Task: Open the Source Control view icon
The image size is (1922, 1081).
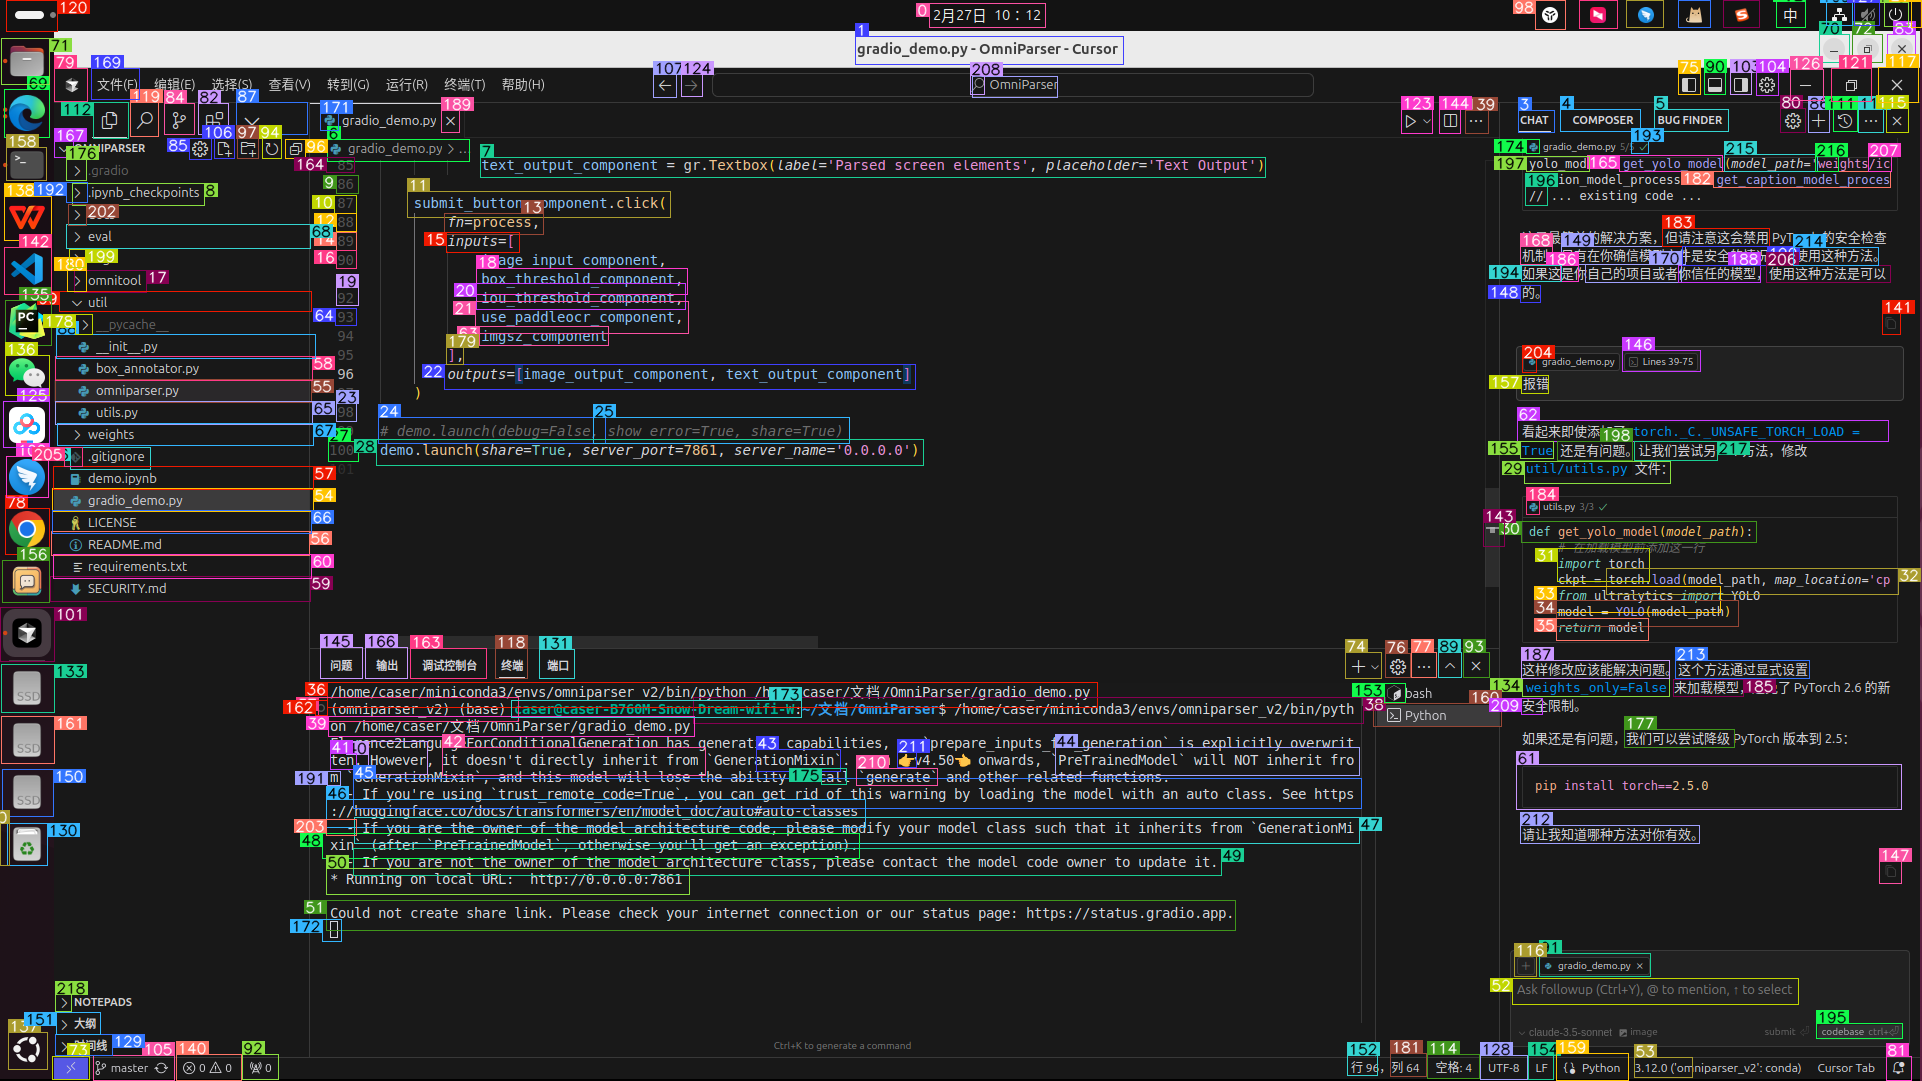Action: [x=179, y=121]
